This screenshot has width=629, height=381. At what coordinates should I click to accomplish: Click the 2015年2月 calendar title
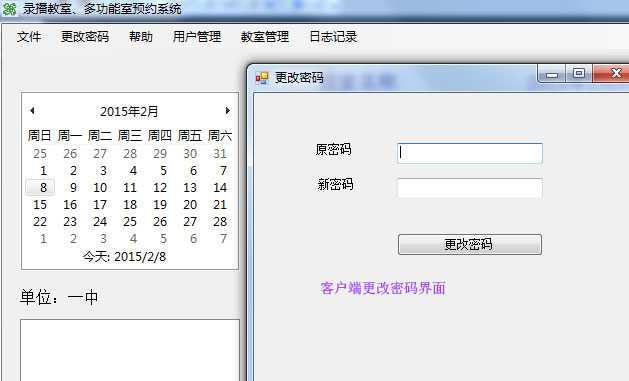[x=129, y=111]
